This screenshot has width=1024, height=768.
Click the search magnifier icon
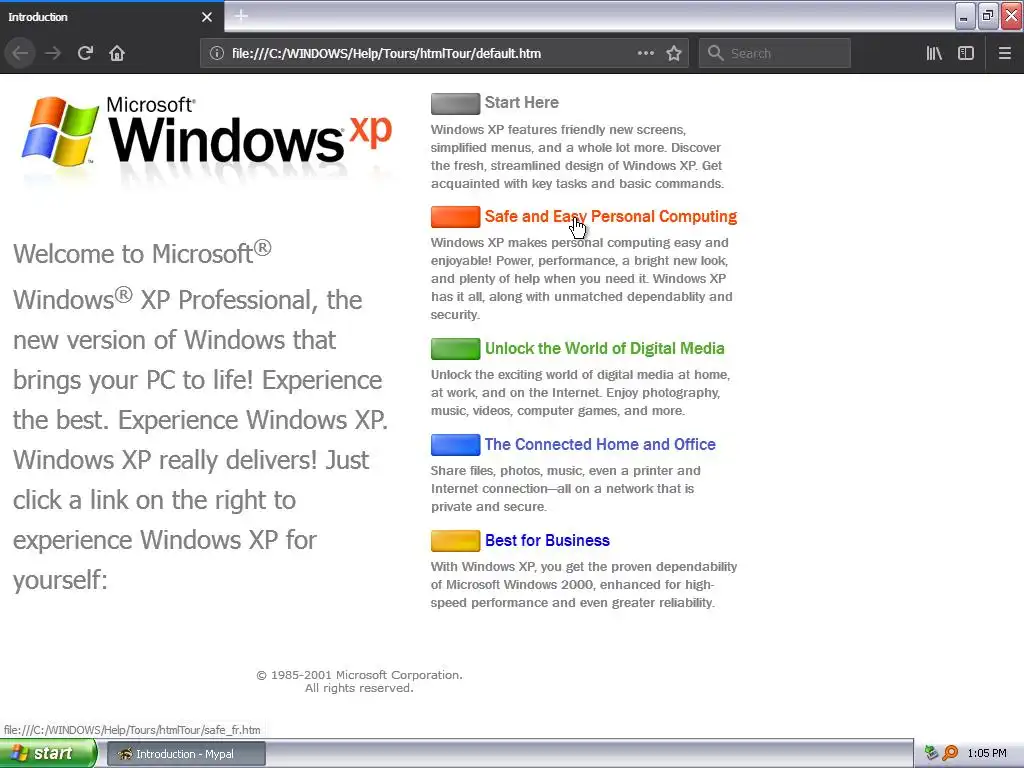pyautogui.click(x=716, y=53)
